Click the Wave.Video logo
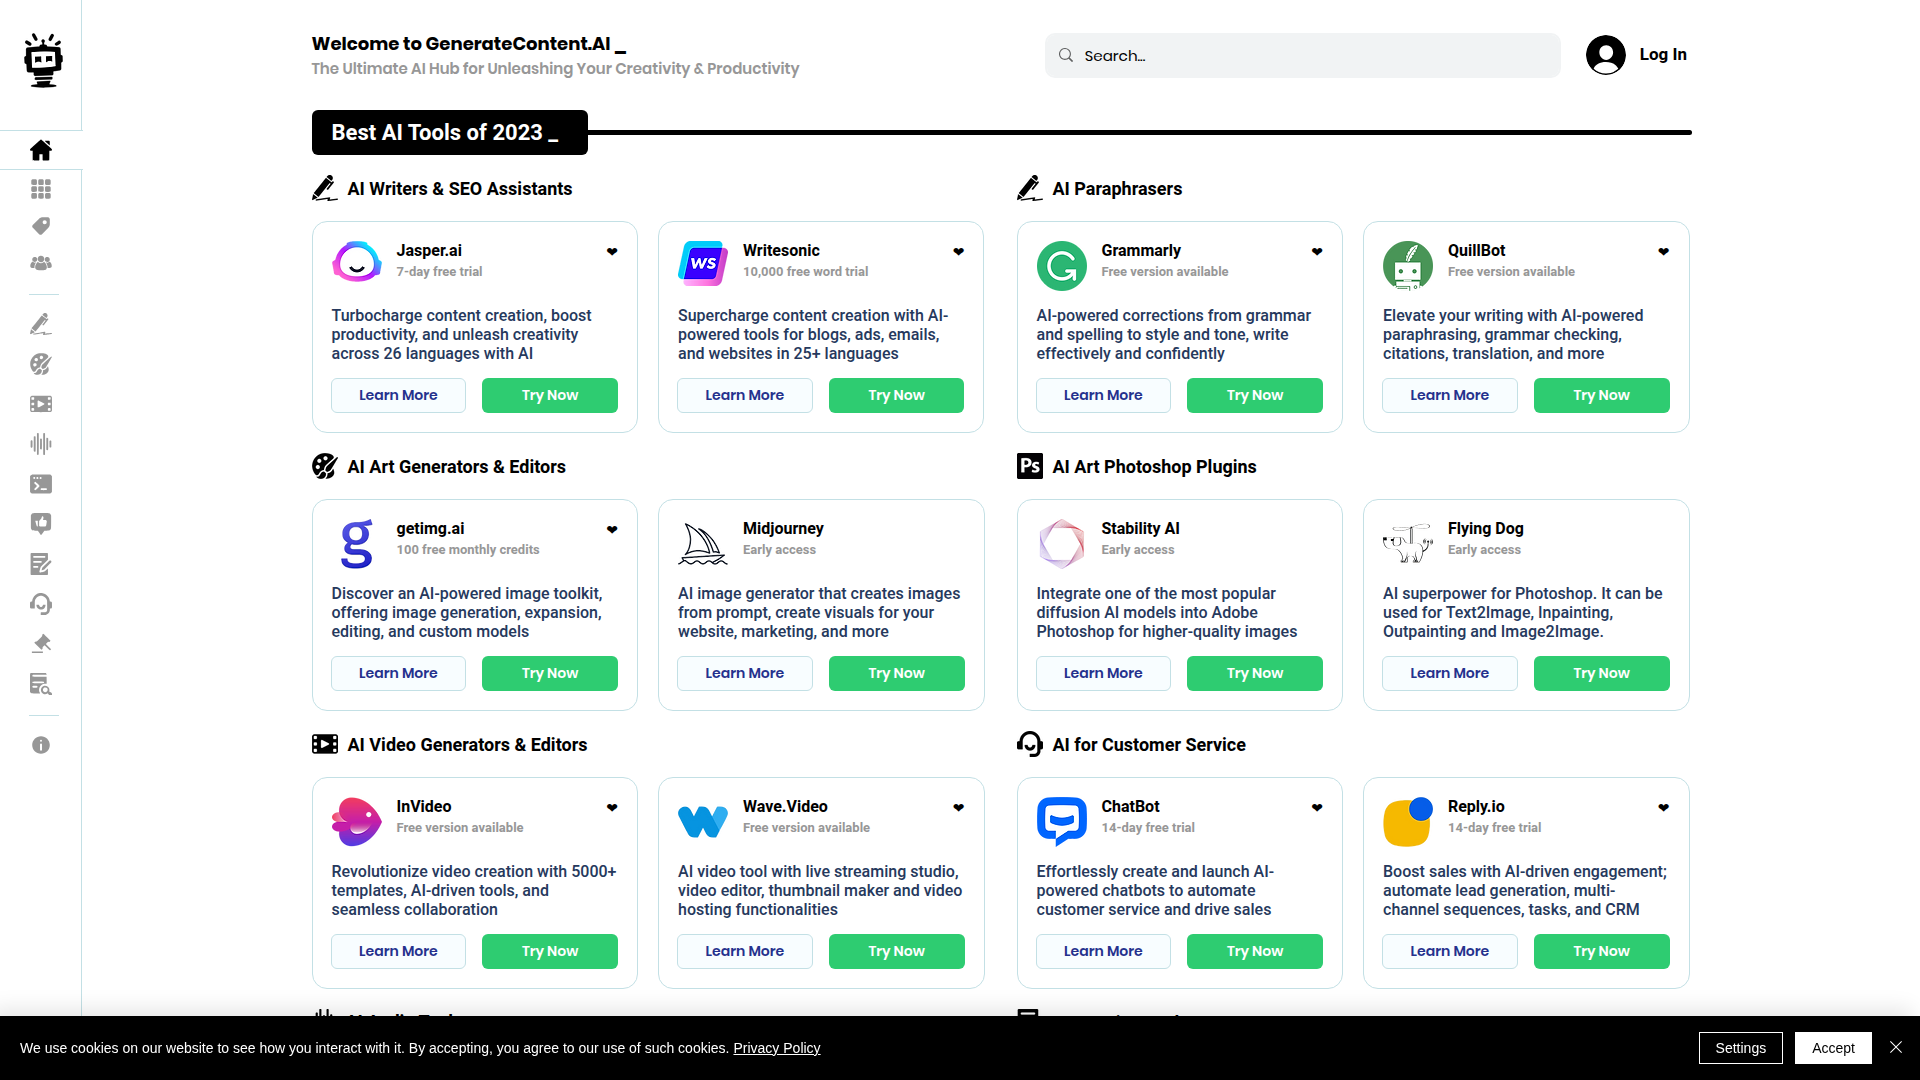Screen dimensions: 1920x1080 (x=703, y=821)
